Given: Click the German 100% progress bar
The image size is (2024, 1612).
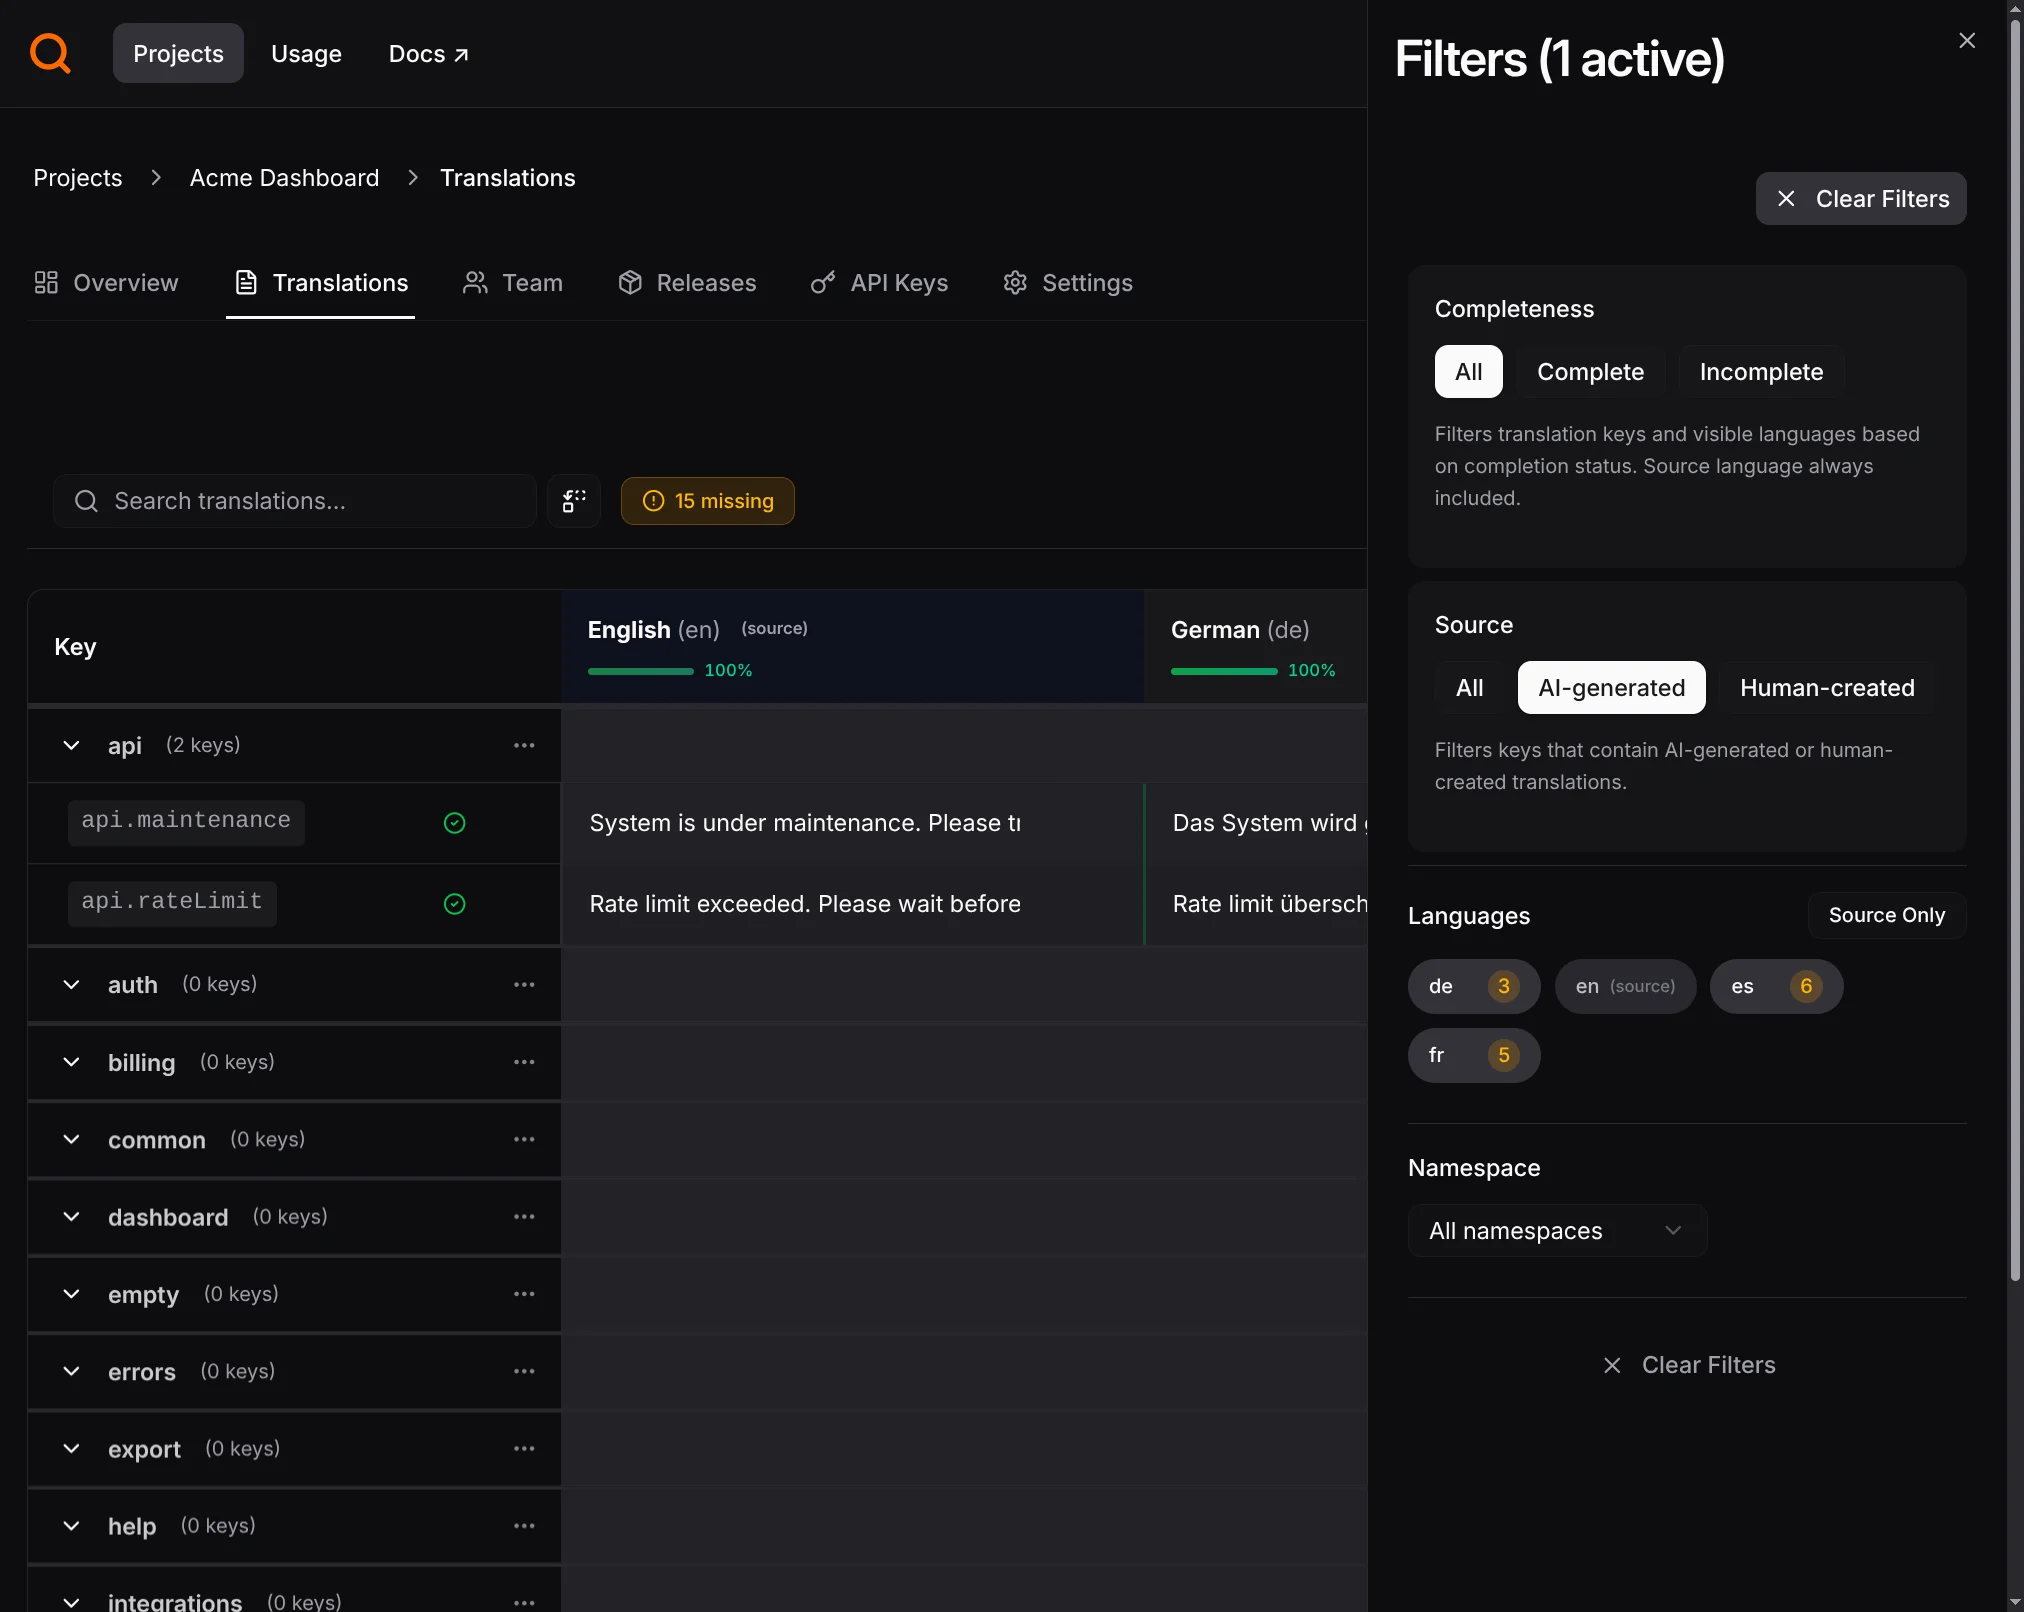Looking at the screenshot, I should pyautogui.click(x=1222, y=671).
